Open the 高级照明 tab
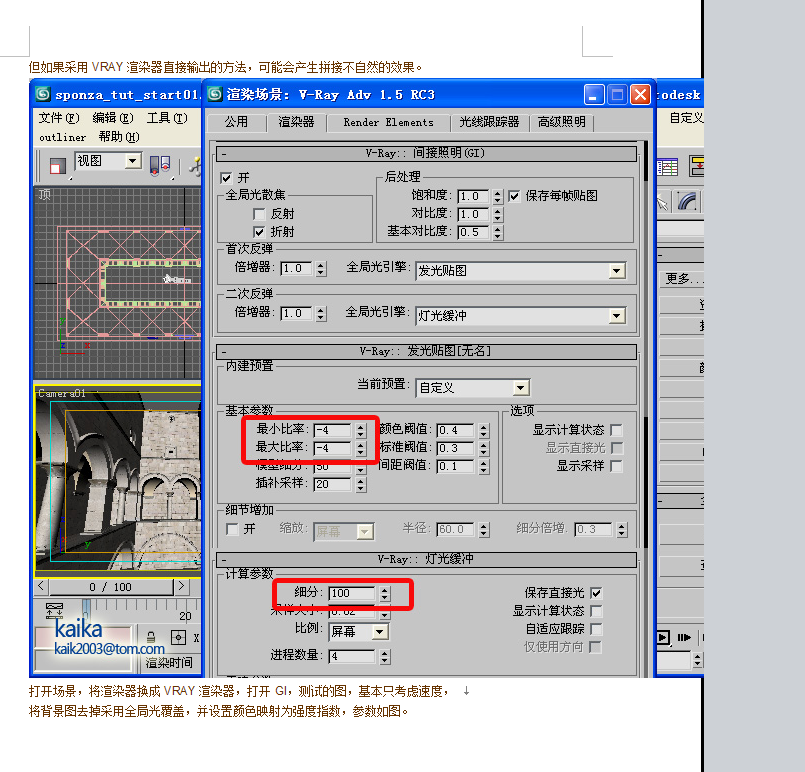The height and width of the screenshot is (772, 805). 562,122
